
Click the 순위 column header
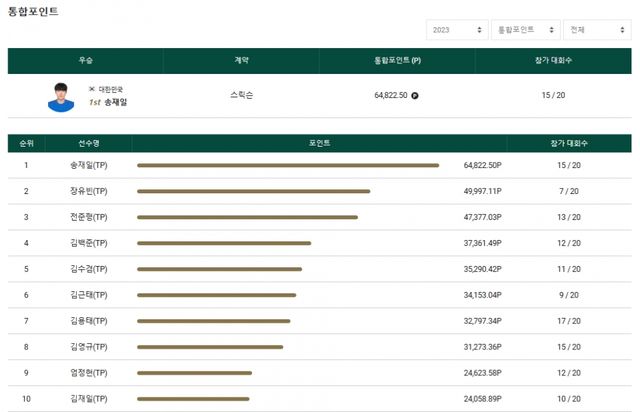pyautogui.click(x=26, y=143)
